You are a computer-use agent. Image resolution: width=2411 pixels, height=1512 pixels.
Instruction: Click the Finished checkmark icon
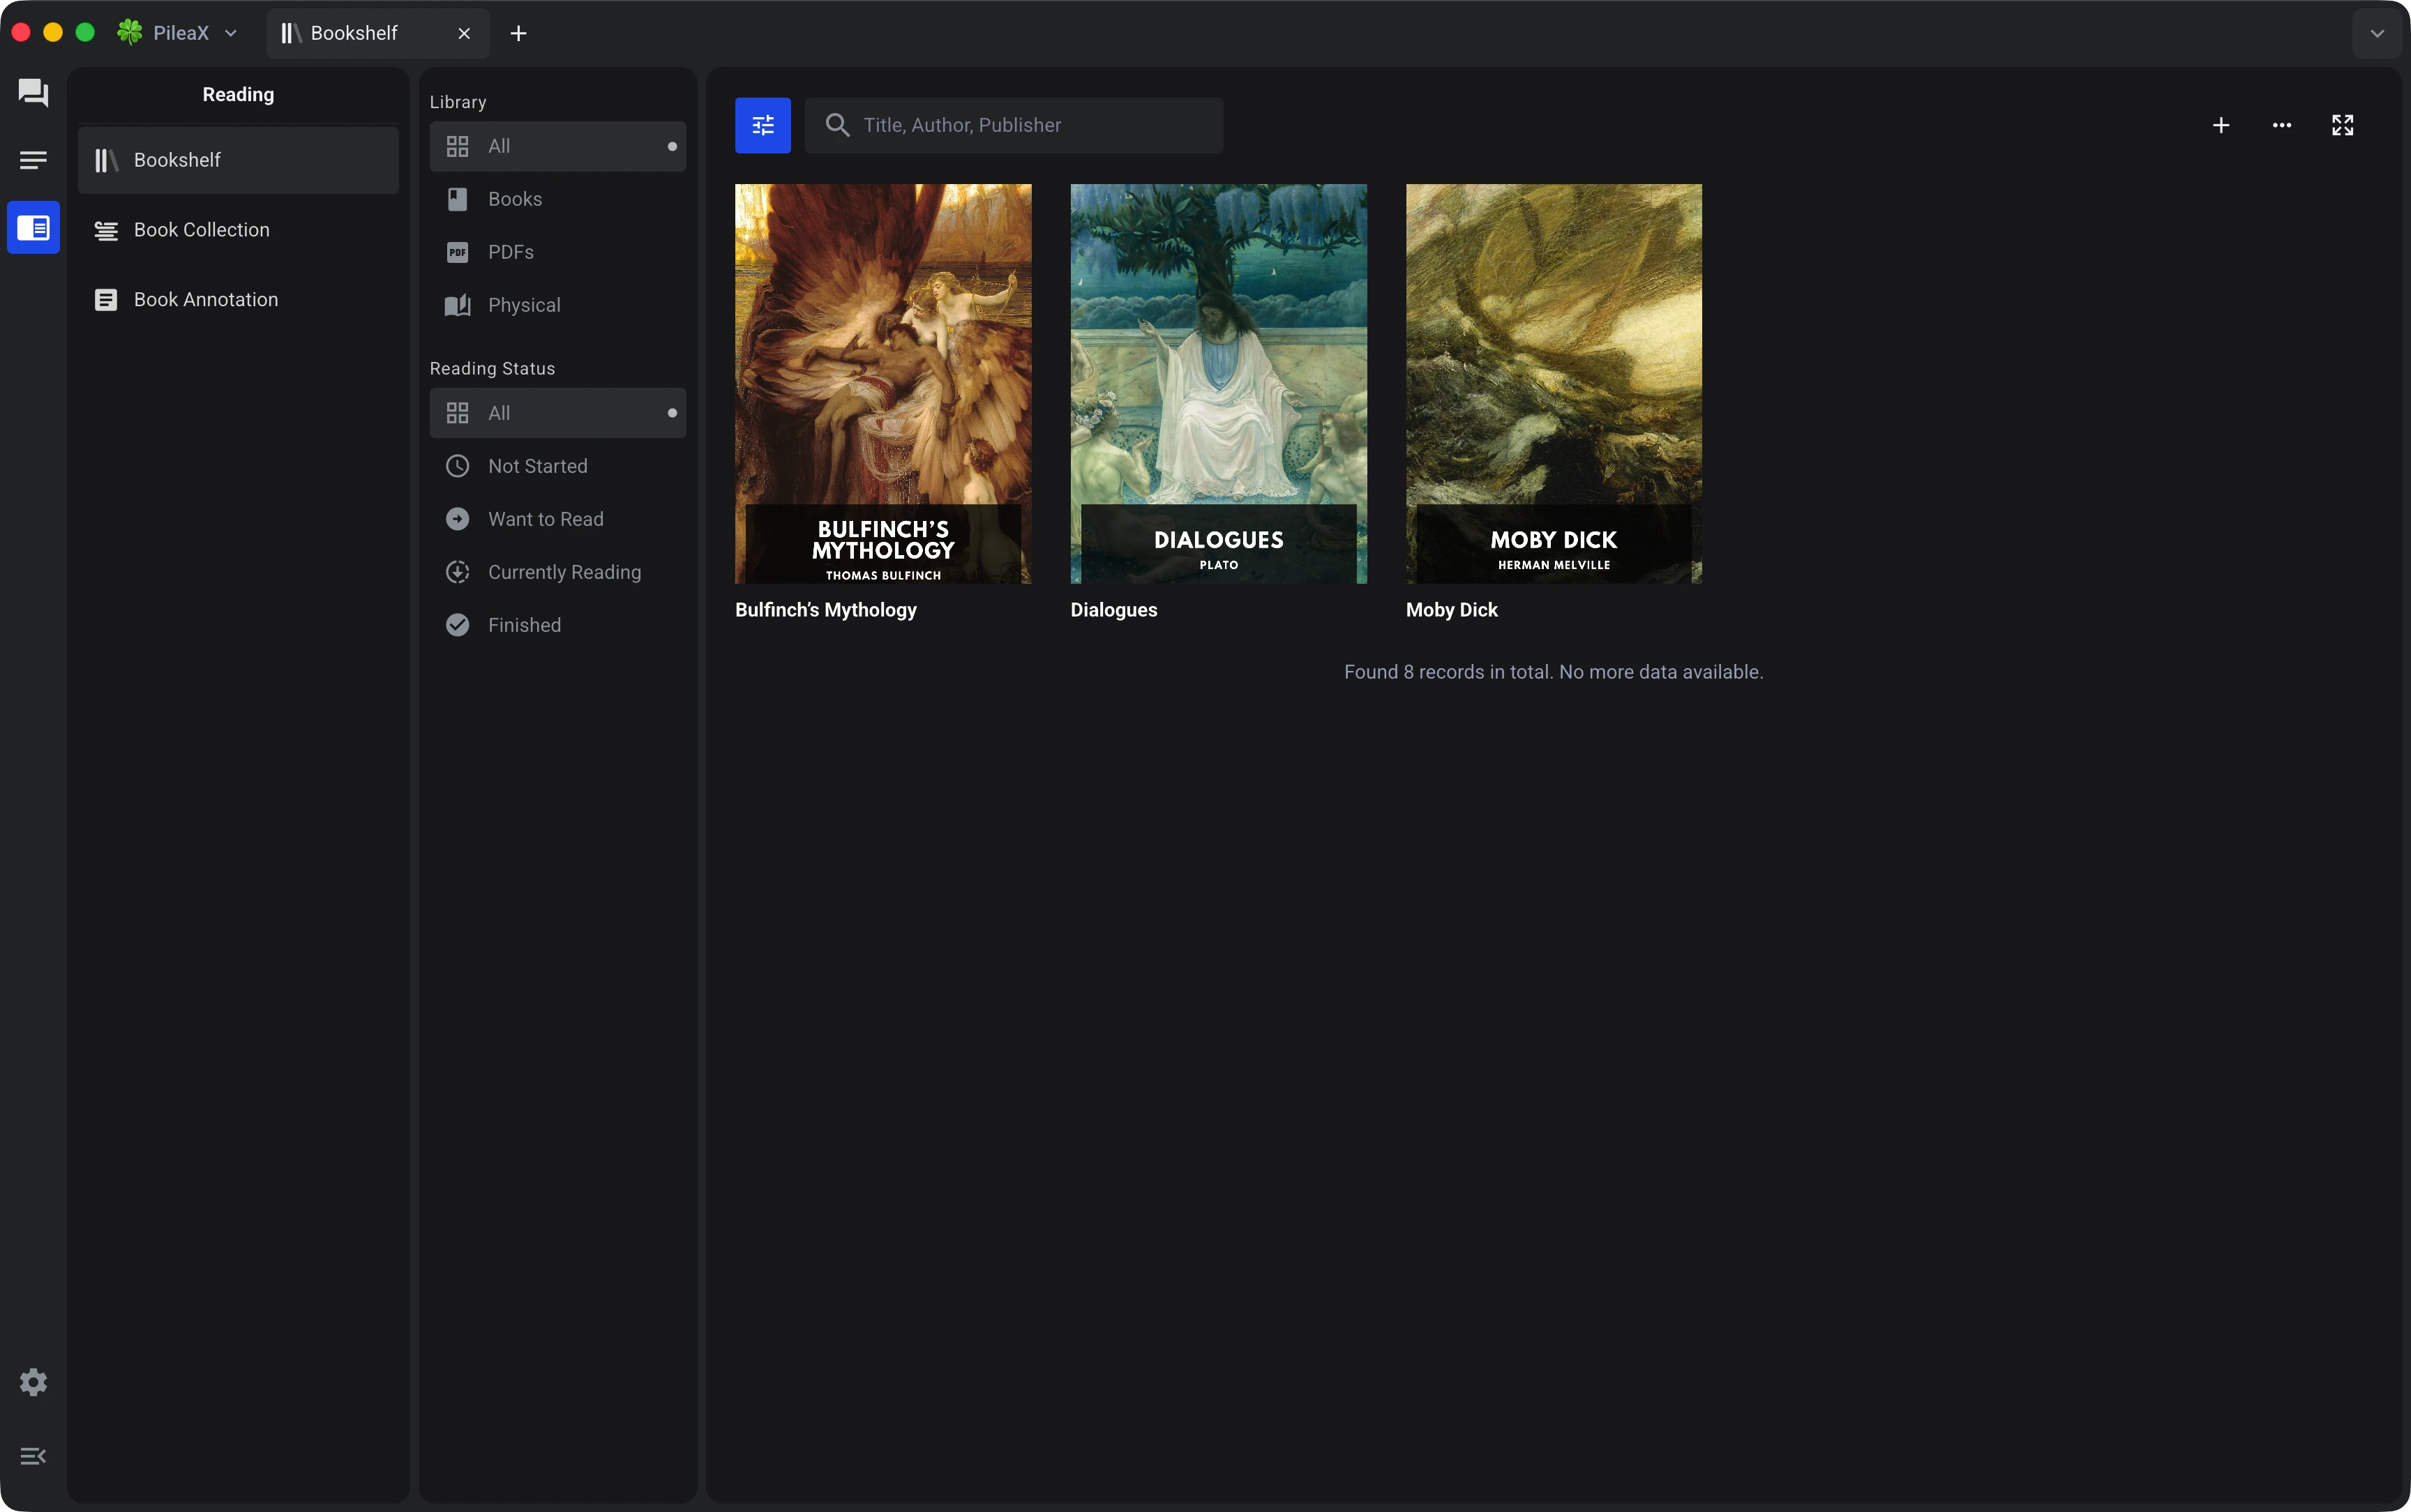point(457,625)
